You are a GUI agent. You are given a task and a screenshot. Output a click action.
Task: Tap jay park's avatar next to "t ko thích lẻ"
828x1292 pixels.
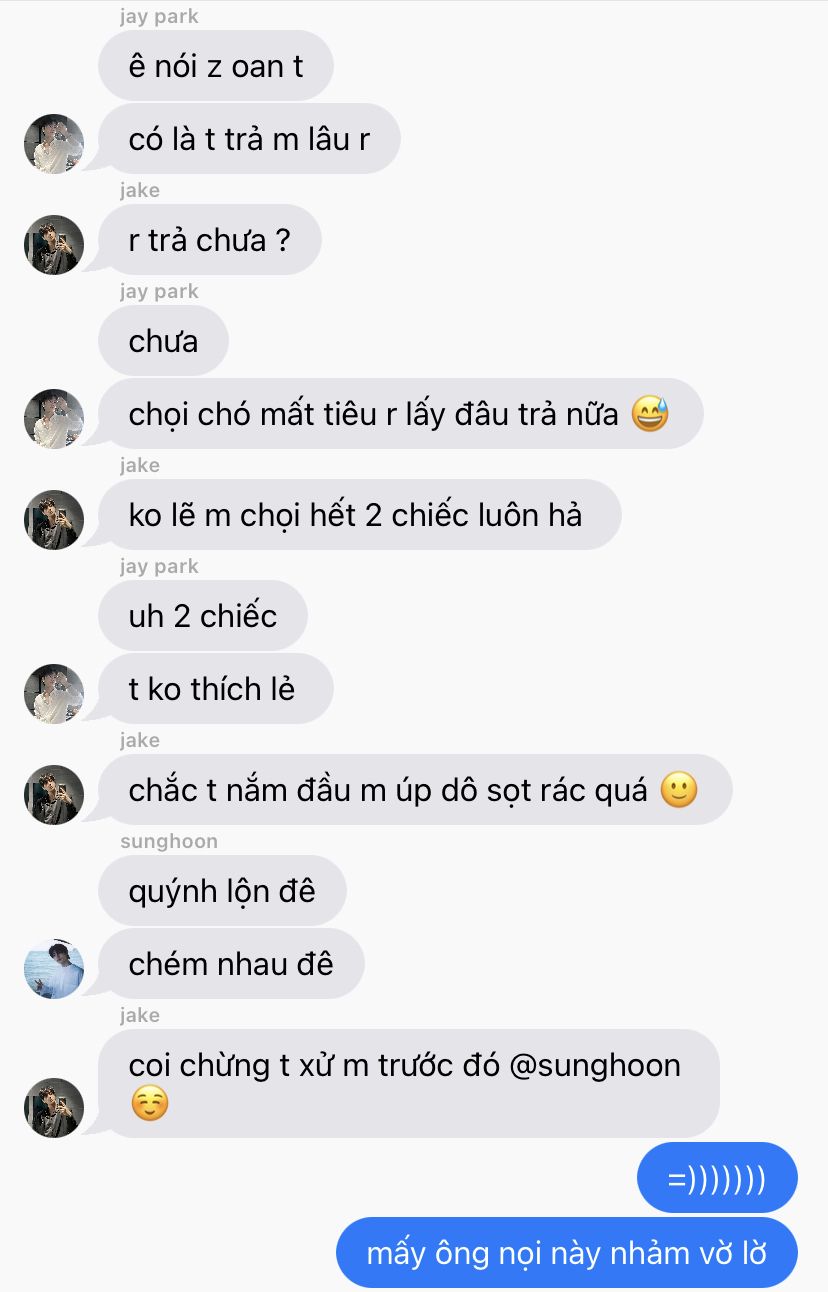(x=54, y=694)
